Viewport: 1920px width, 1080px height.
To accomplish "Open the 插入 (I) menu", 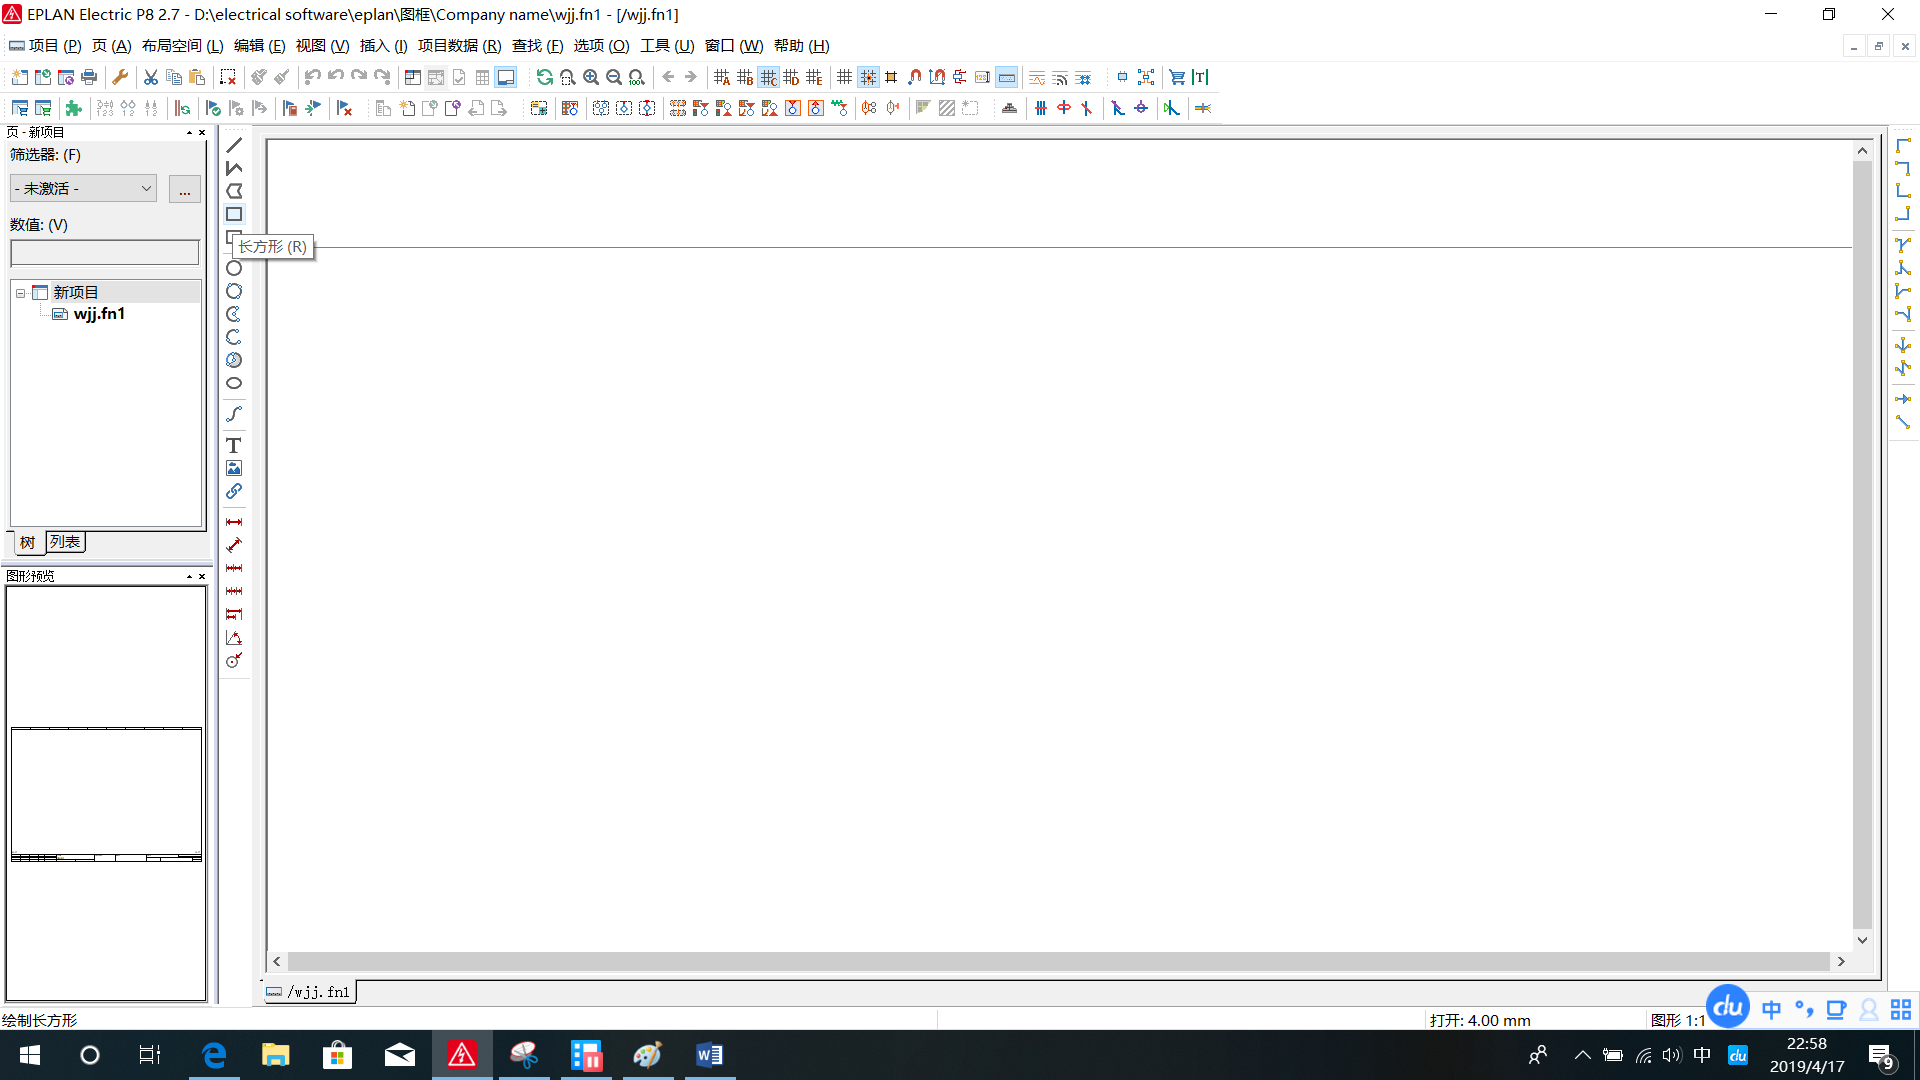I will click(383, 46).
